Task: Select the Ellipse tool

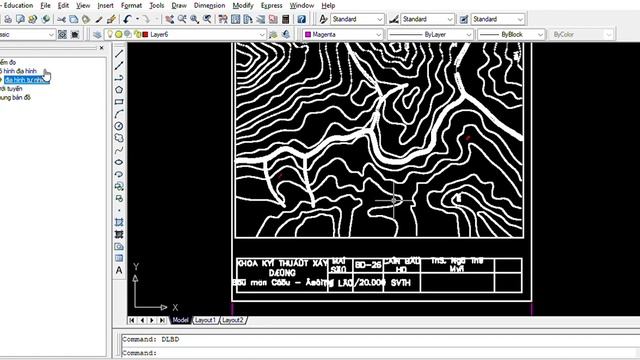Action: coord(119,162)
